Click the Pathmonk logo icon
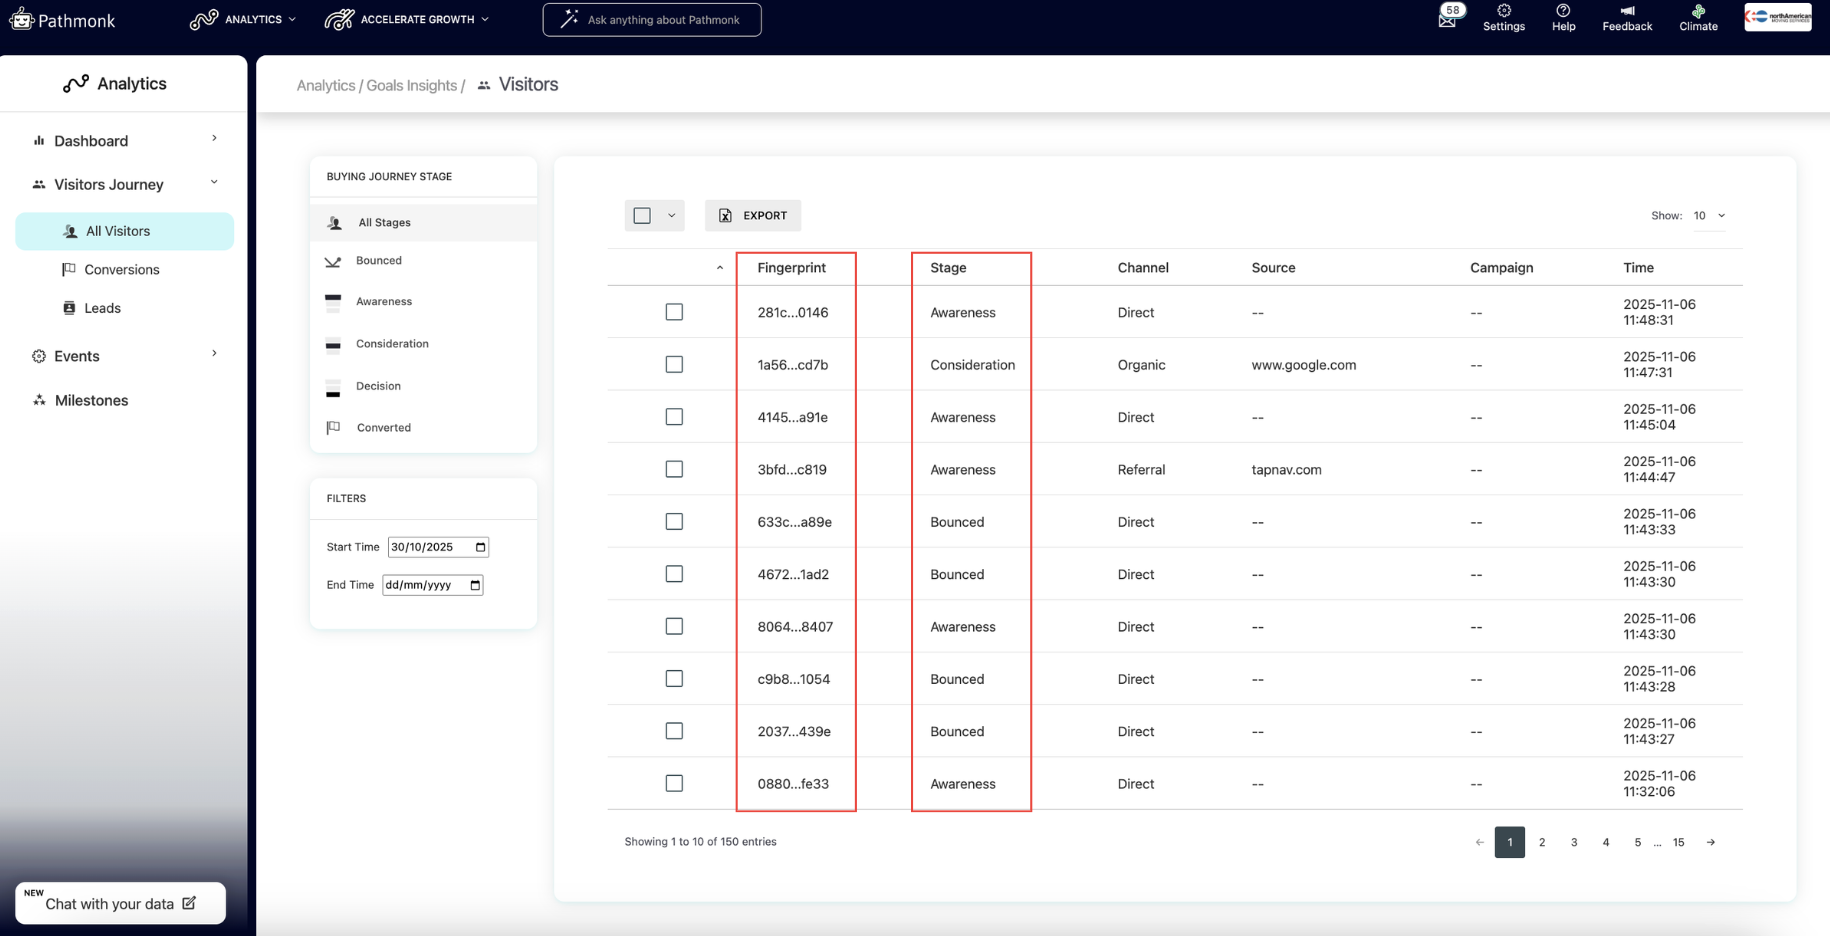The width and height of the screenshot is (1830, 936). click(21, 19)
